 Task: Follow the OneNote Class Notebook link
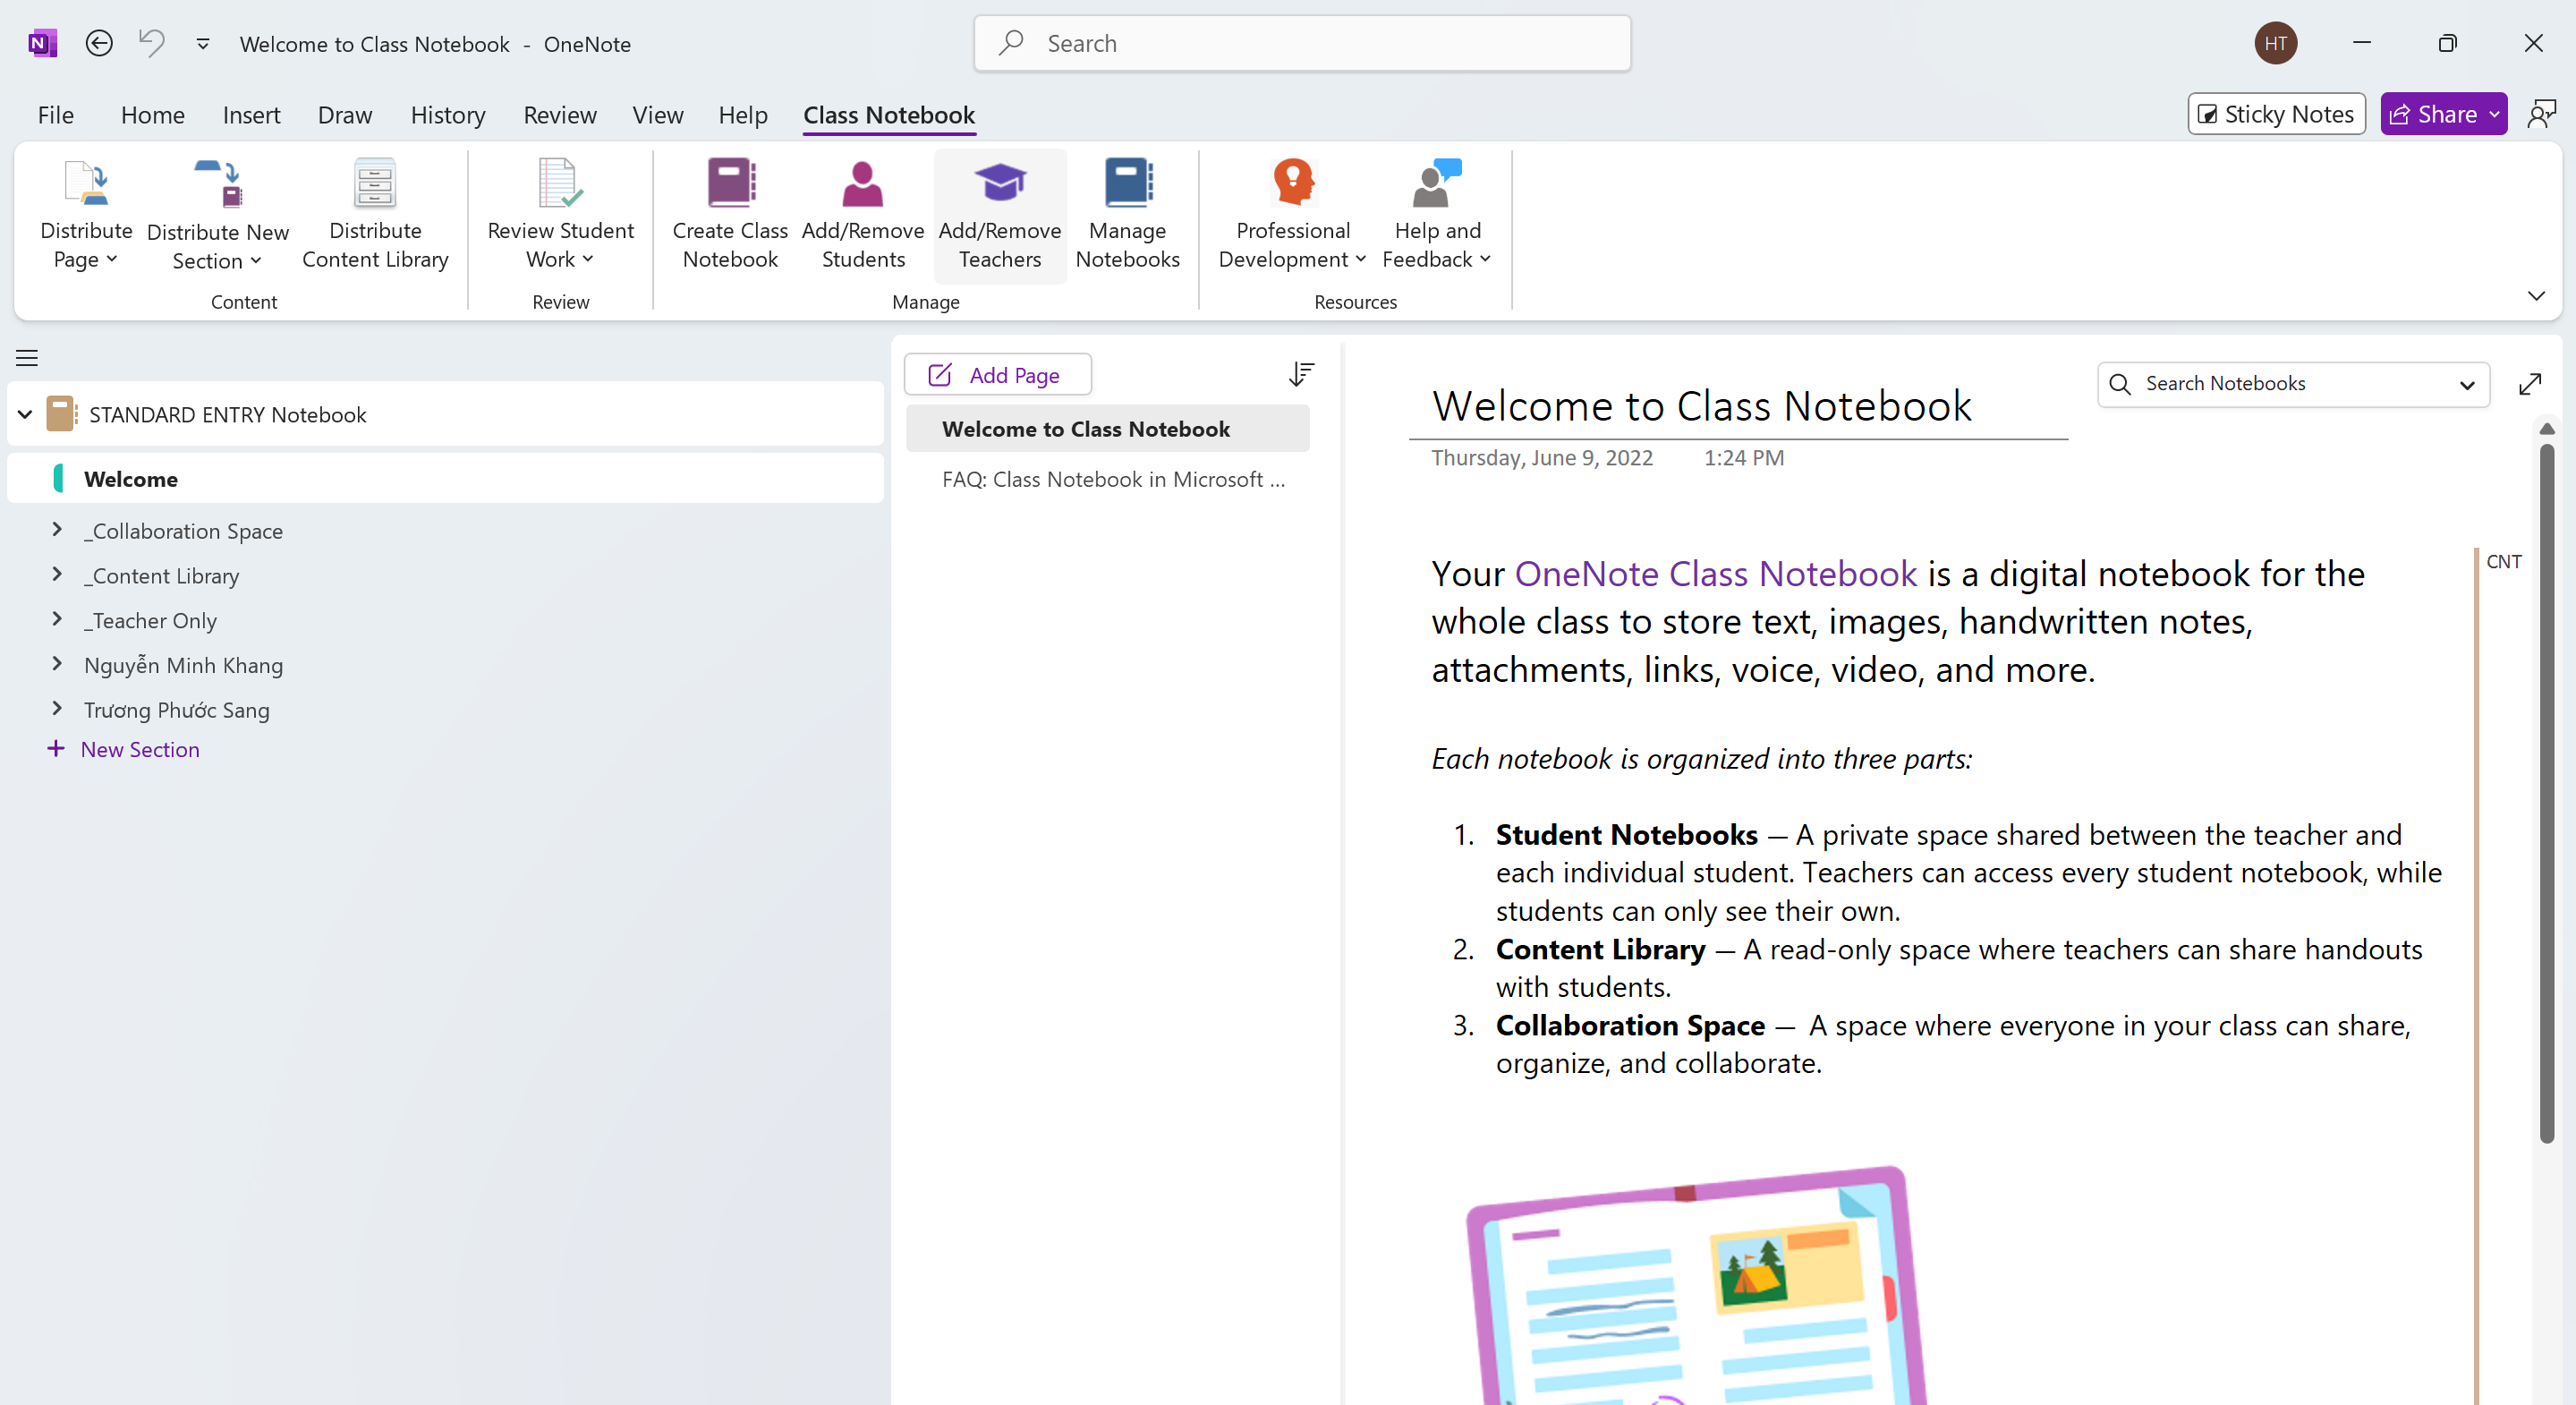coord(1715,574)
